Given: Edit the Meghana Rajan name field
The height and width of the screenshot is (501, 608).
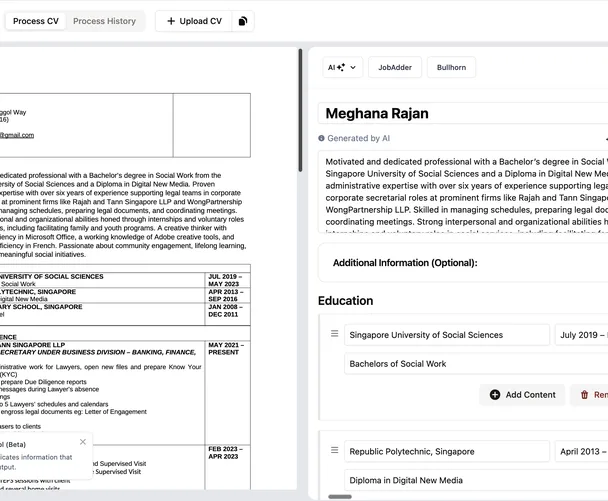Looking at the screenshot, I should coord(463,113).
